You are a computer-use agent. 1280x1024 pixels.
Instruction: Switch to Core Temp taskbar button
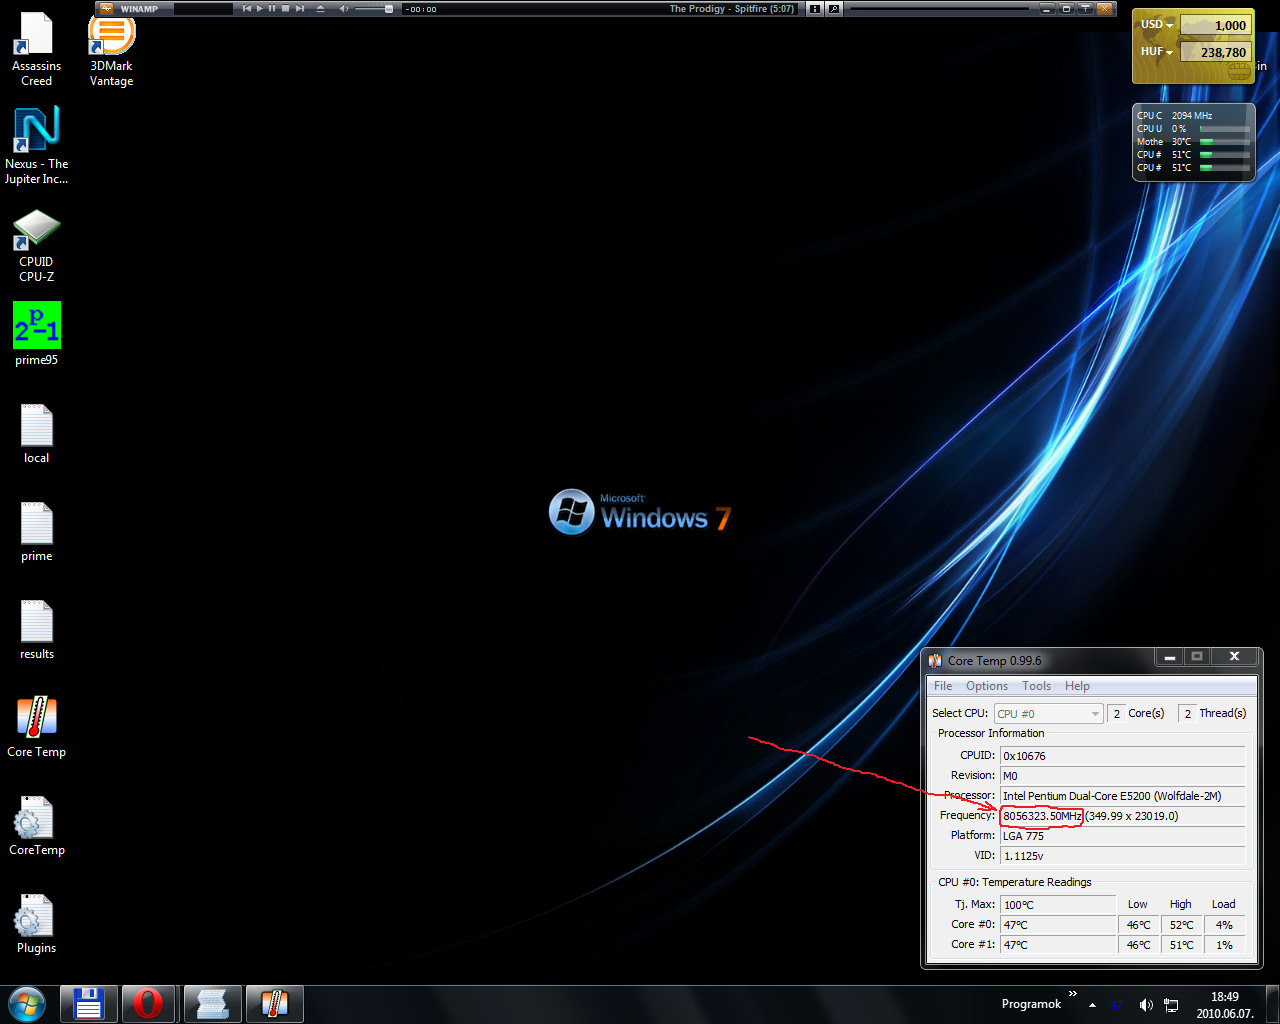tap(274, 1004)
